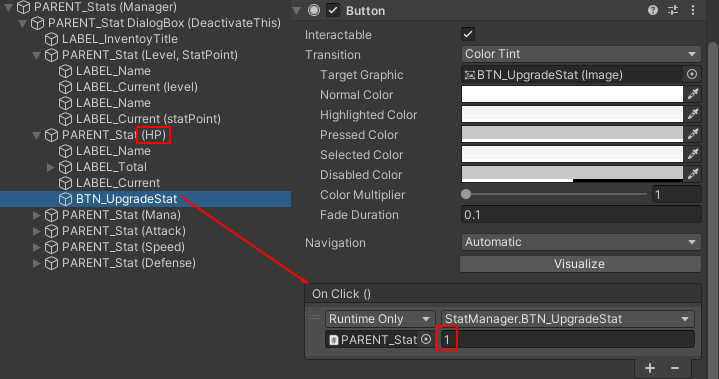Pick Highlighted Color with eyedropper
Image resolution: width=719 pixels, height=379 pixels.
(x=693, y=114)
